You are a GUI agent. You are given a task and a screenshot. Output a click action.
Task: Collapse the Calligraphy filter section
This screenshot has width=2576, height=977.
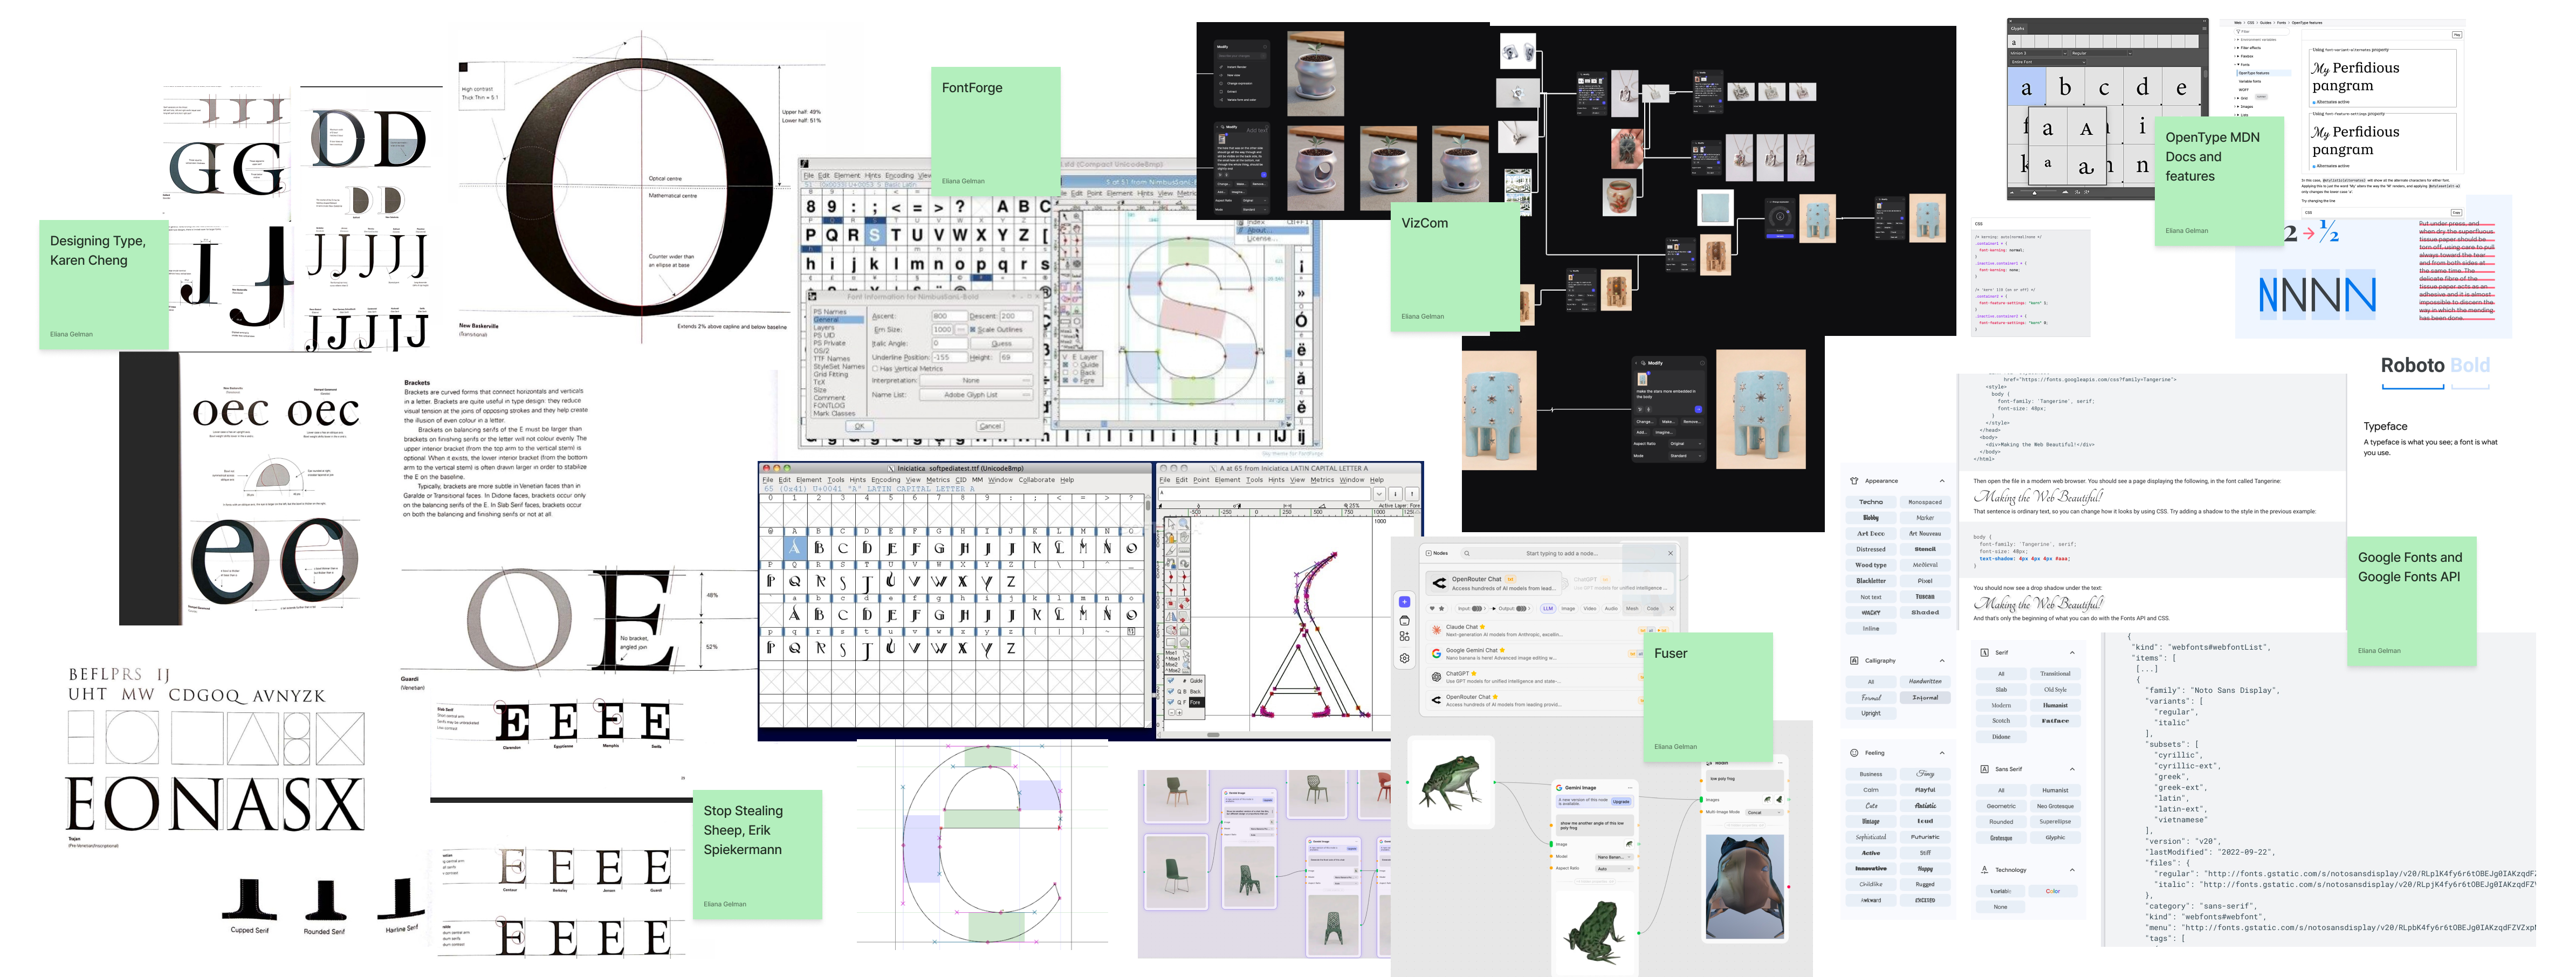(x=1942, y=661)
